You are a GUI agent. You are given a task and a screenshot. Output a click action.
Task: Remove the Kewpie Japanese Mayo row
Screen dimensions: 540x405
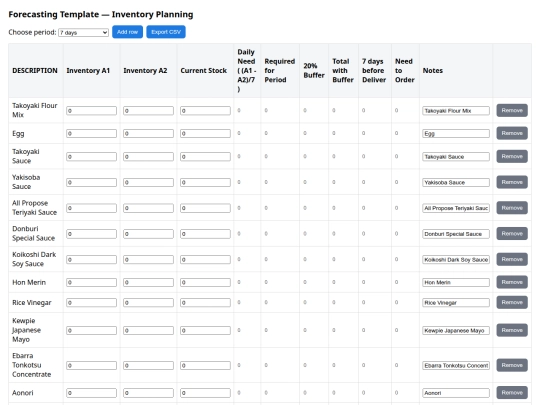pyautogui.click(x=512, y=330)
